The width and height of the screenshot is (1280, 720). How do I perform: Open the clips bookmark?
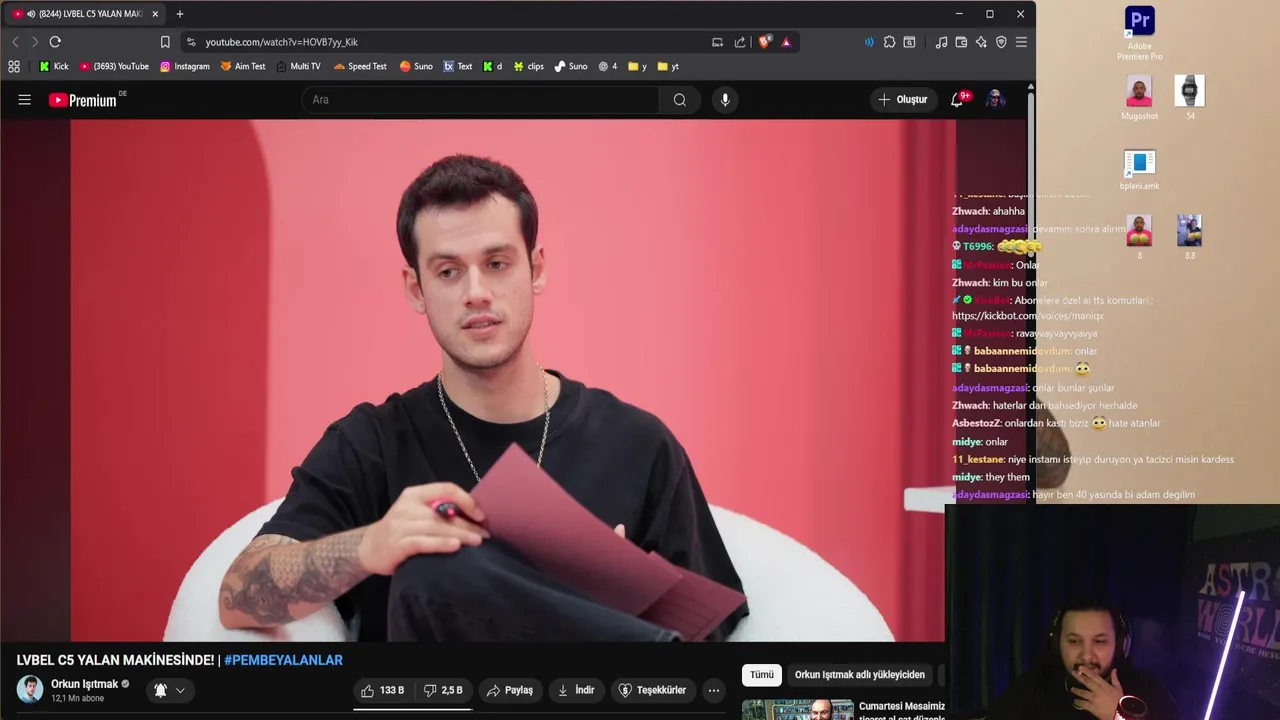click(x=529, y=66)
